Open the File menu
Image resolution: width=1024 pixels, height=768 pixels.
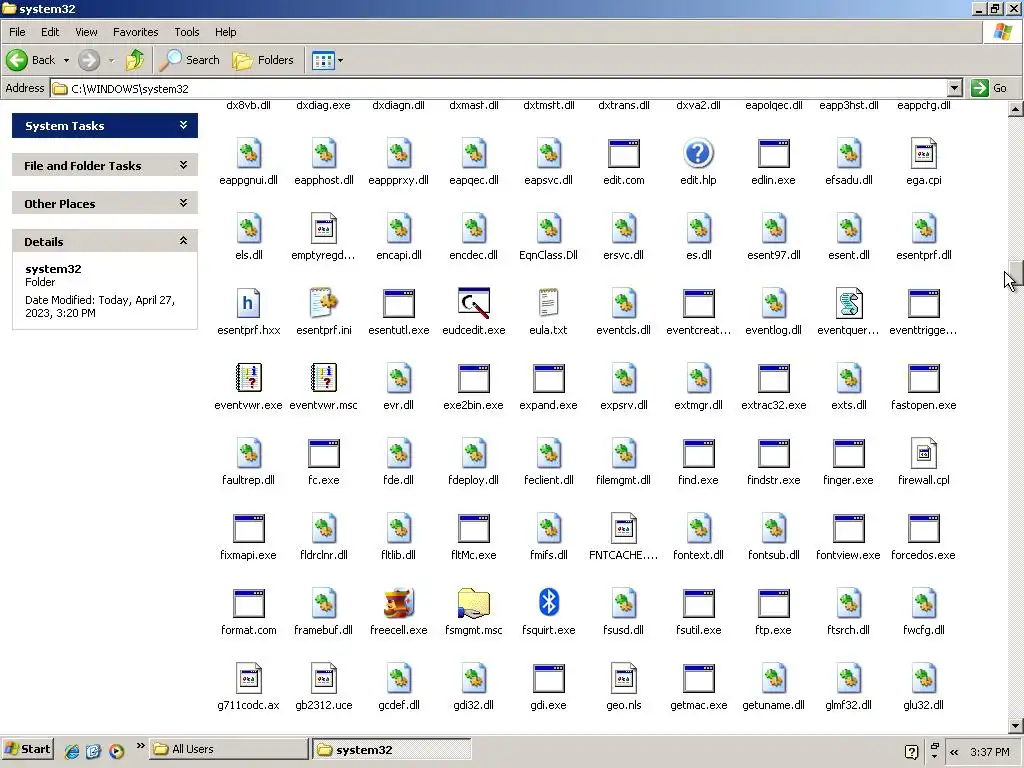point(17,32)
